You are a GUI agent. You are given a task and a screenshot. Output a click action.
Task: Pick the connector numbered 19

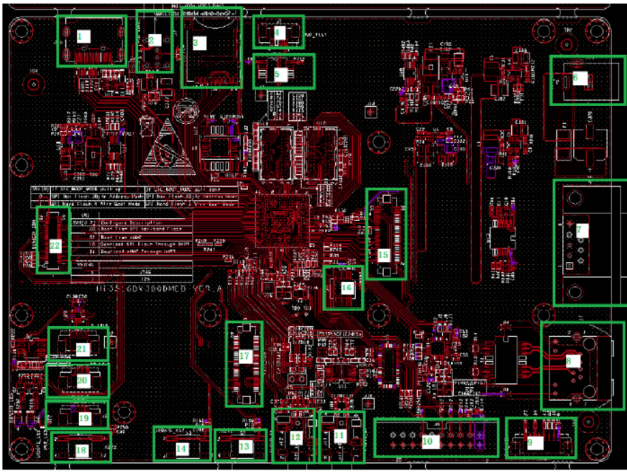[84, 416]
